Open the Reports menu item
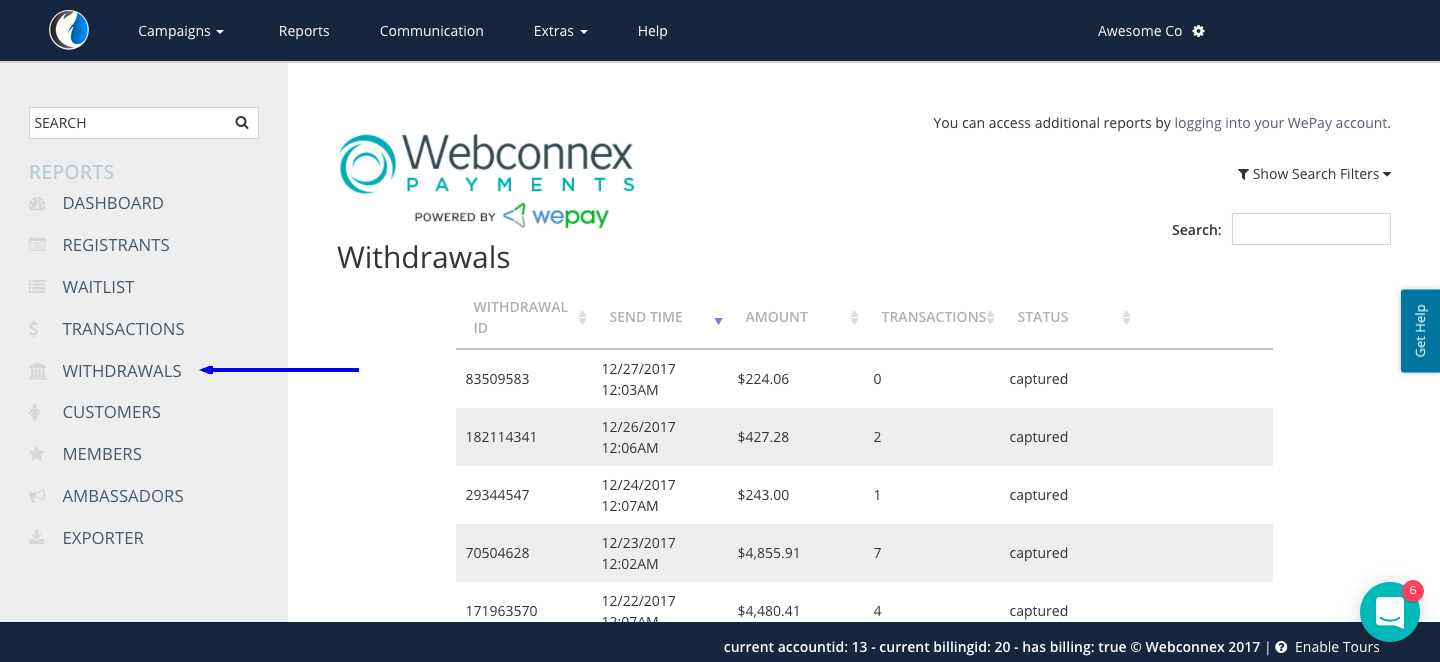The image size is (1440, 662). [x=304, y=31]
